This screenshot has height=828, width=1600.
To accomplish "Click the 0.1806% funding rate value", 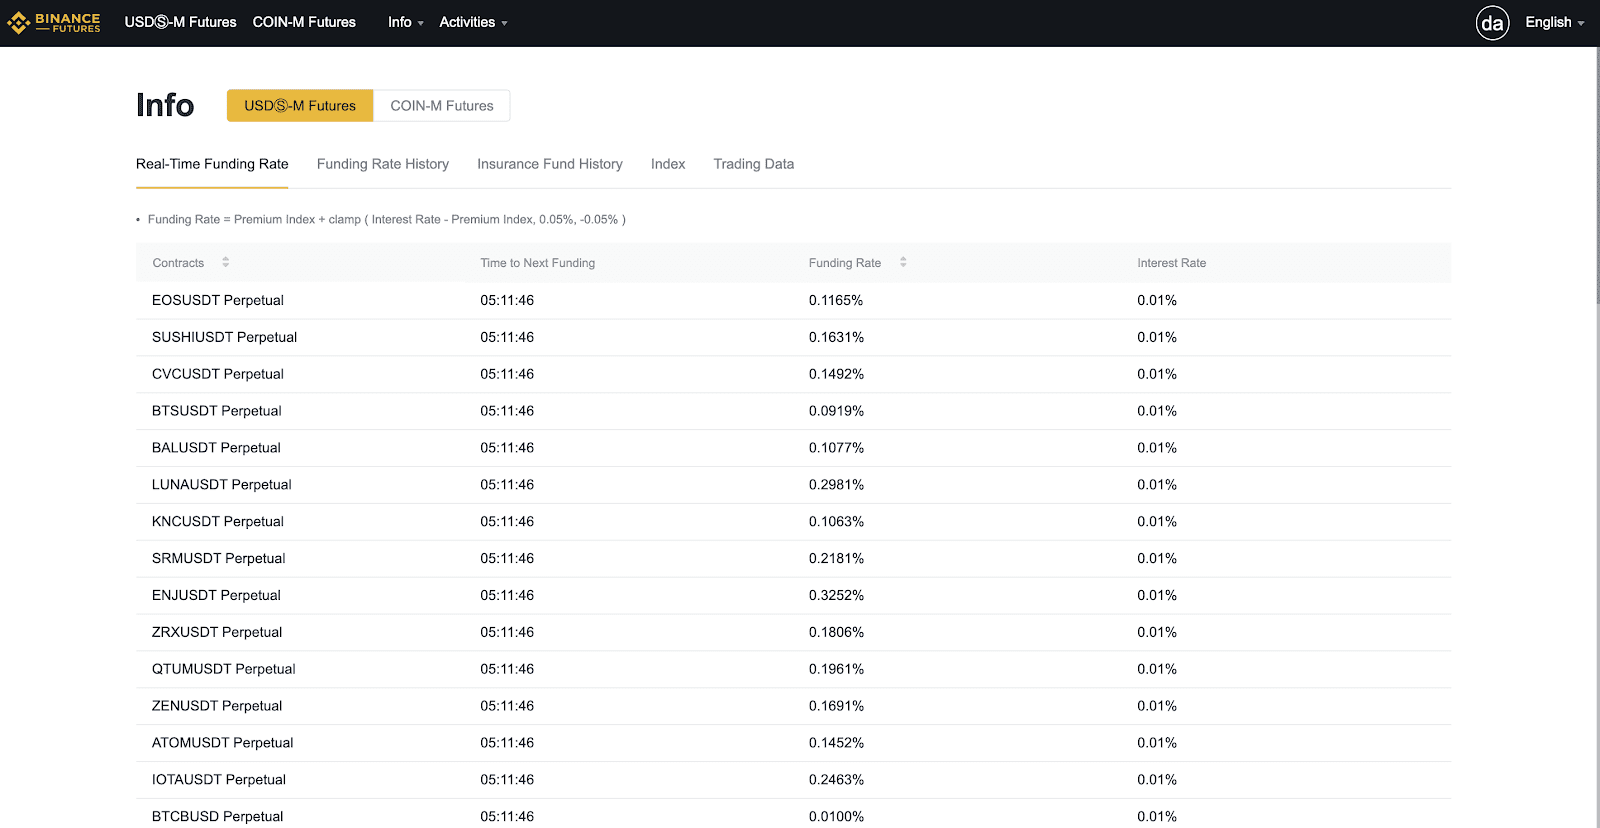I will tap(836, 633).
